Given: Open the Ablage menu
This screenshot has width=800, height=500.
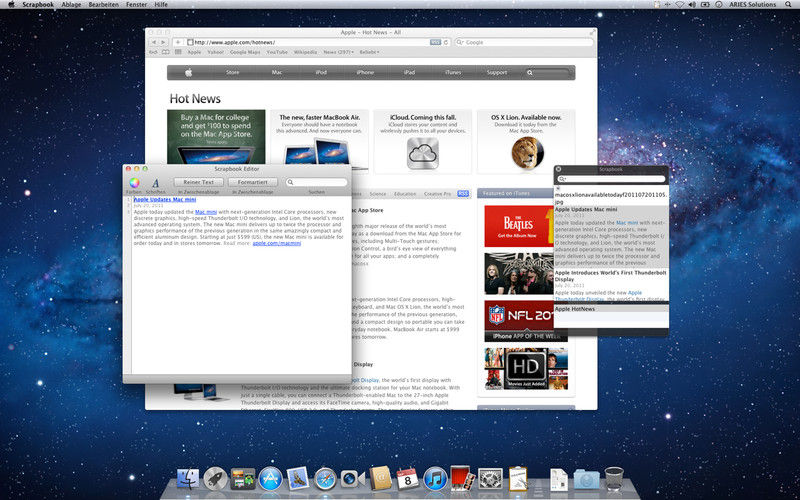Looking at the screenshot, I should pos(71,5).
